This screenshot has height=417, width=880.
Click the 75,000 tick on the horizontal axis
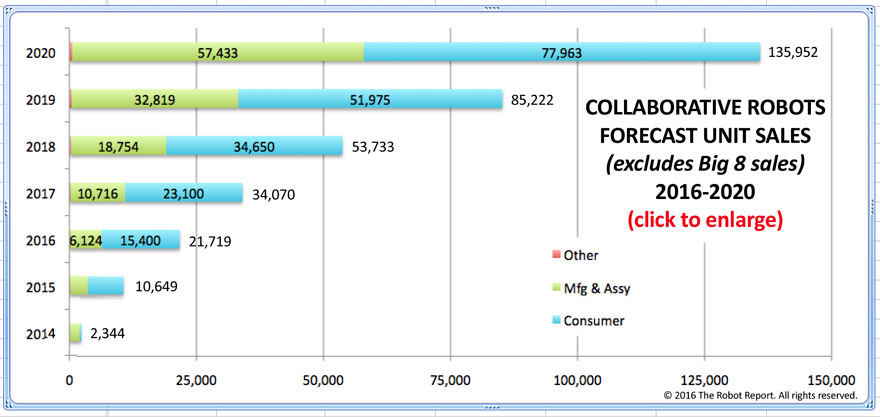449,379
